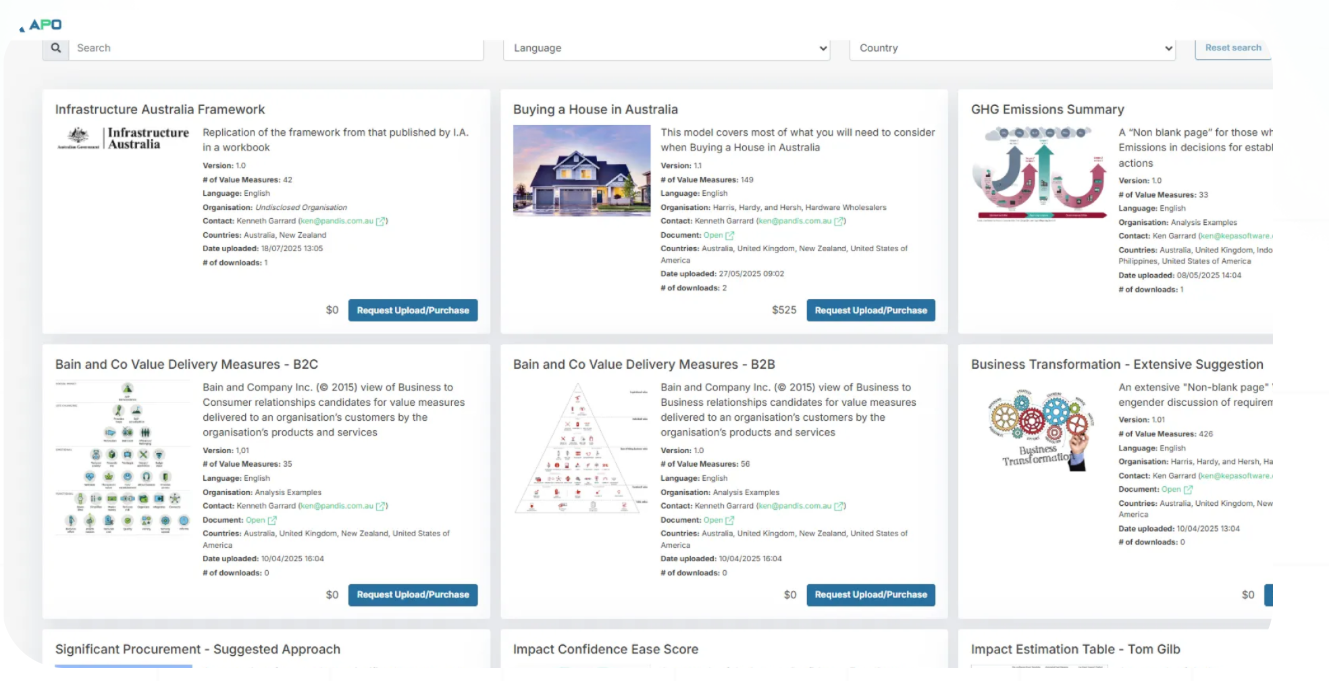Request Upload/Purchase for Bain B2C measures
This screenshot has width=1329, height=681.
412,595
